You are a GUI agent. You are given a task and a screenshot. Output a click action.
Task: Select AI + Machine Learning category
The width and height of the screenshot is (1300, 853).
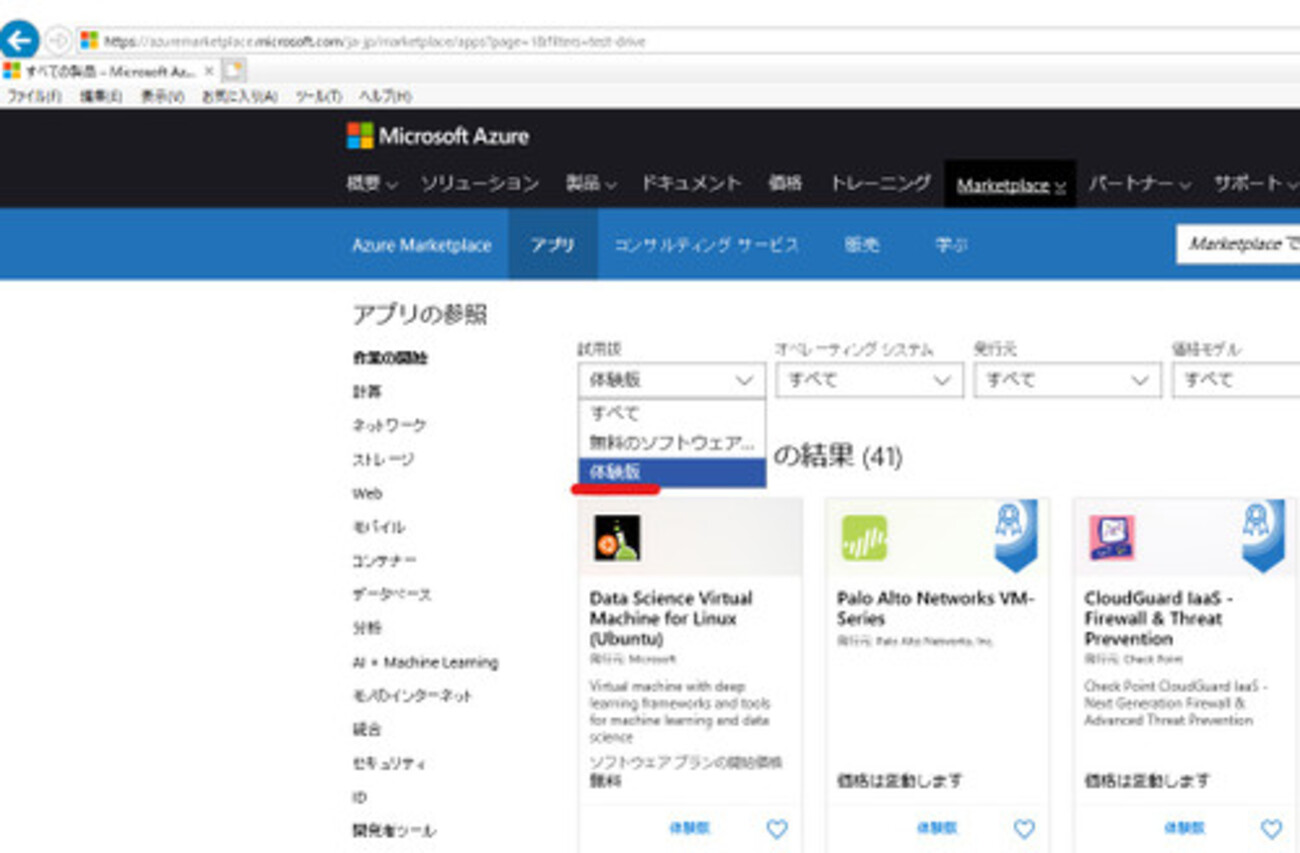tap(425, 662)
